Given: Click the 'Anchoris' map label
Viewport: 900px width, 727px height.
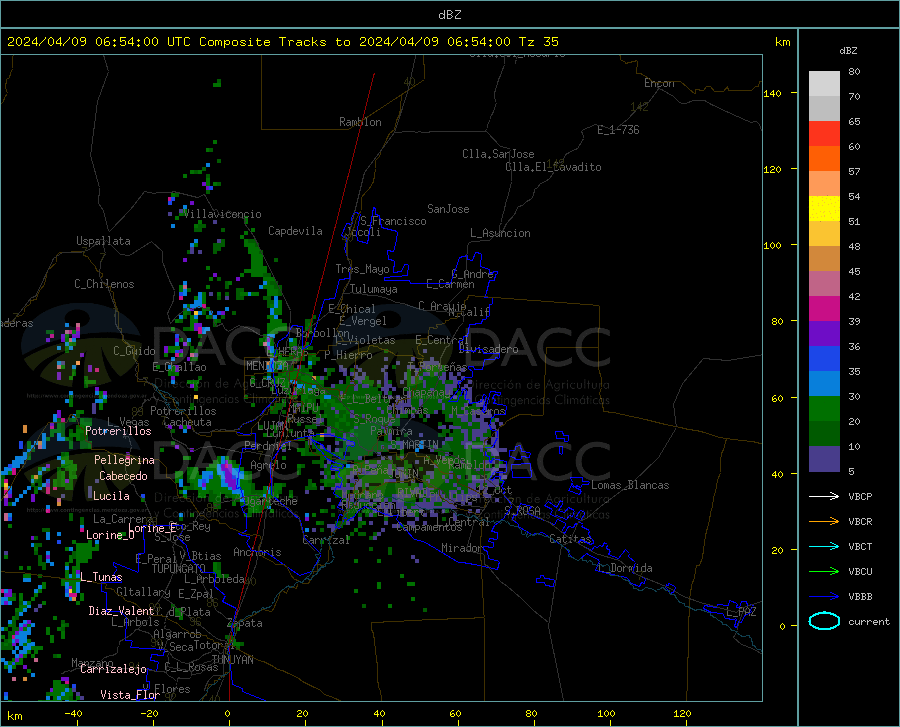Looking at the screenshot, I should 257,552.
